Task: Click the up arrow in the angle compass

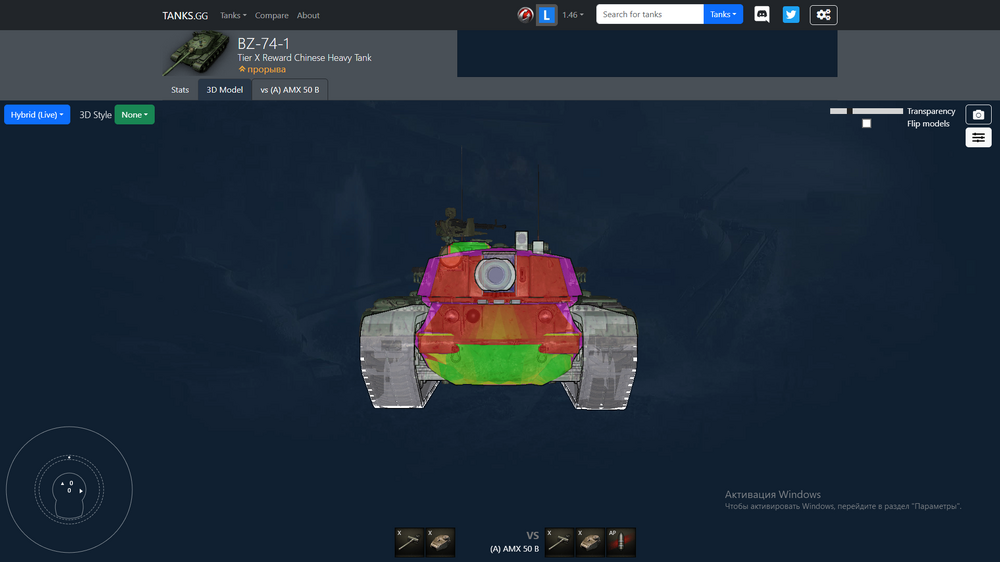Action: pos(62,484)
